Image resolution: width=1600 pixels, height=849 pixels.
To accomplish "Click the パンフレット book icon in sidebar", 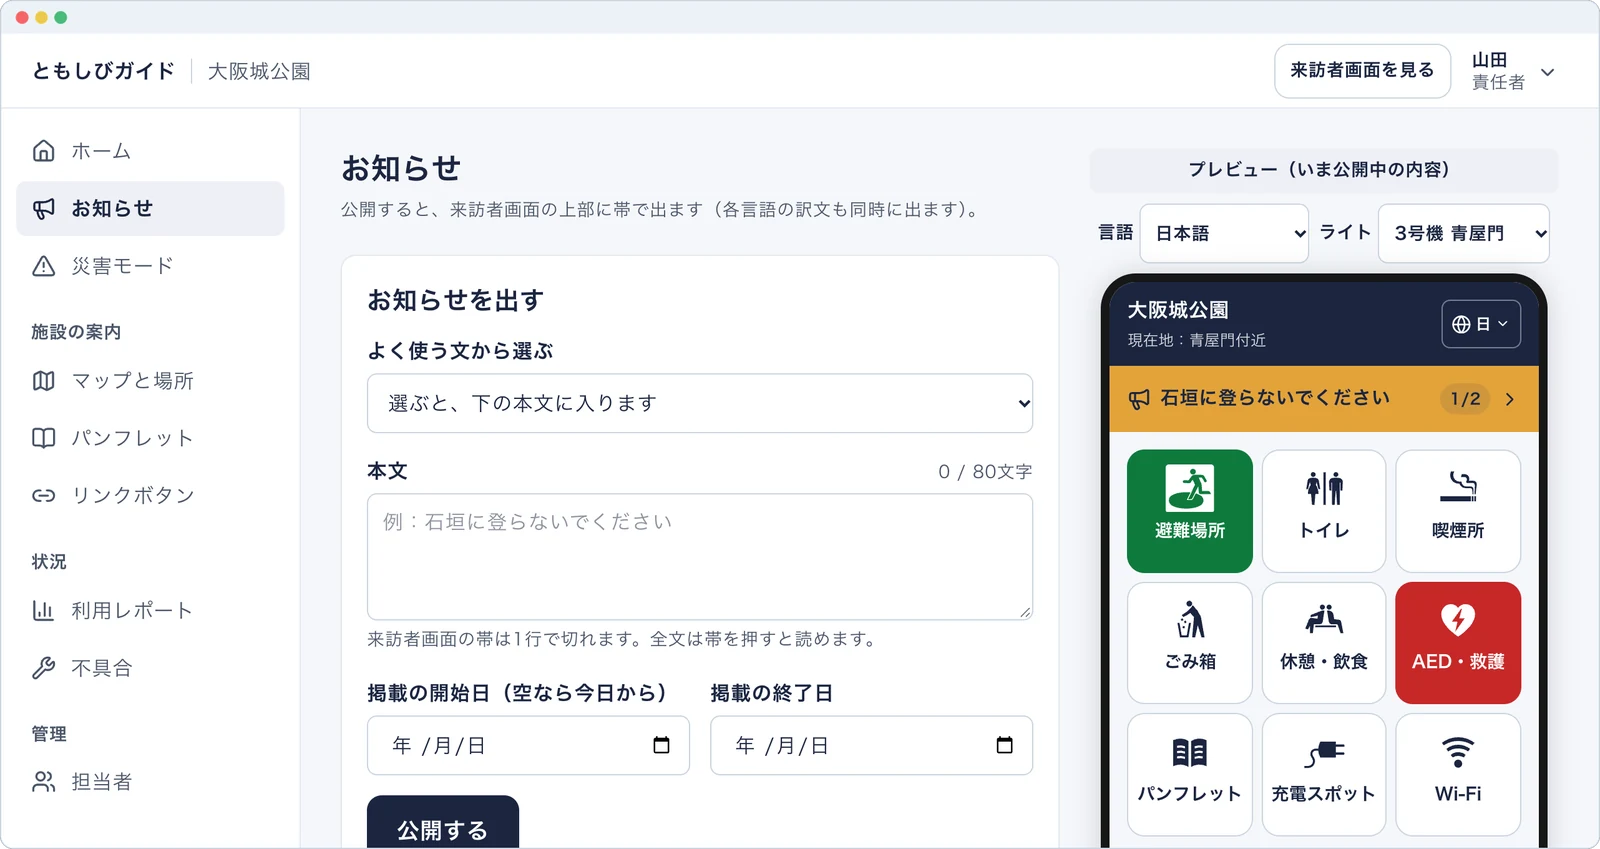I will click(x=43, y=438).
